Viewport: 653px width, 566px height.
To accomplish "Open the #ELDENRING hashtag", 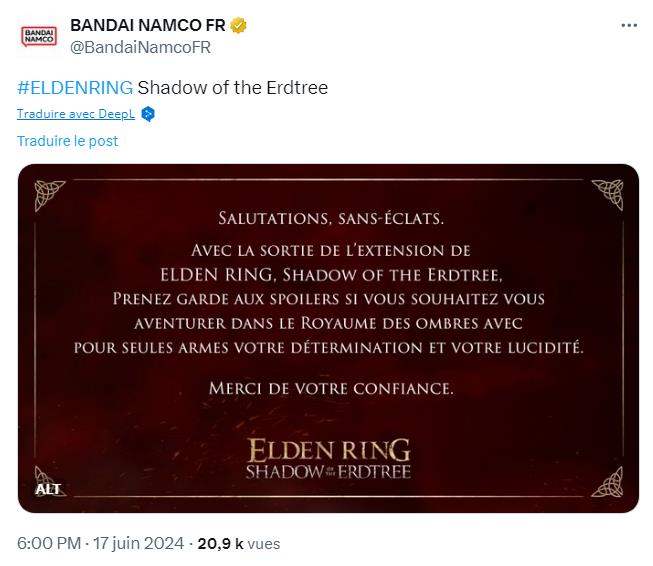I will coord(75,88).
